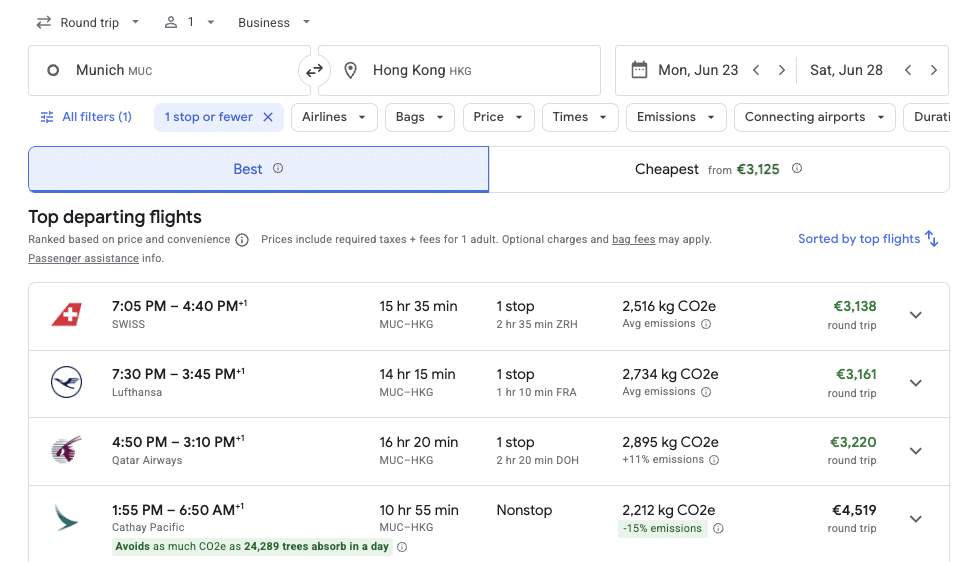Remove the 1 stop or fewer filter
Image resolution: width=974 pixels, height=562 pixels.
click(268, 117)
